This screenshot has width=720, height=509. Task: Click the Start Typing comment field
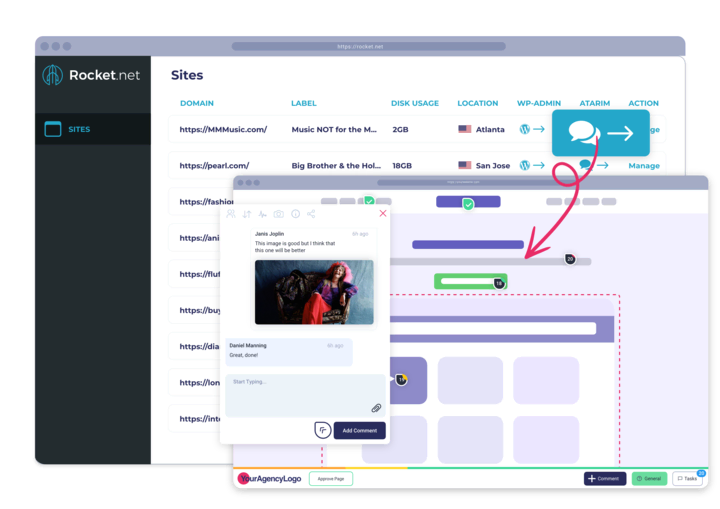[x=300, y=390]
